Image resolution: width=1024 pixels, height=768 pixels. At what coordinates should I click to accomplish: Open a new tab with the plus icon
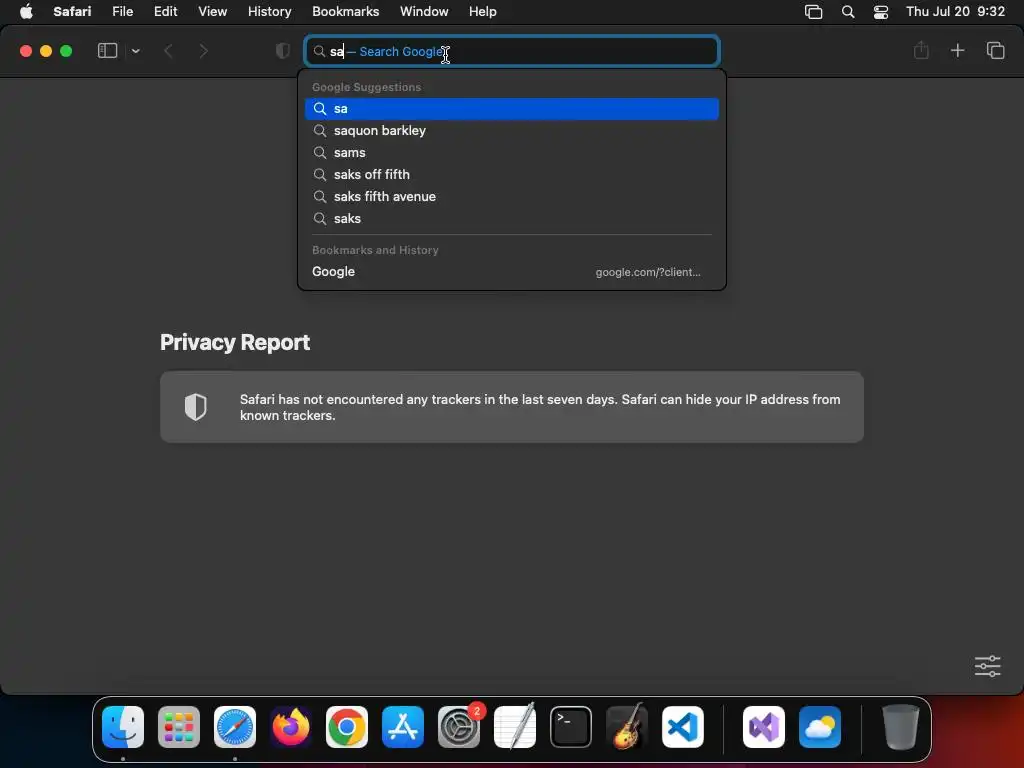coord(957,50)
